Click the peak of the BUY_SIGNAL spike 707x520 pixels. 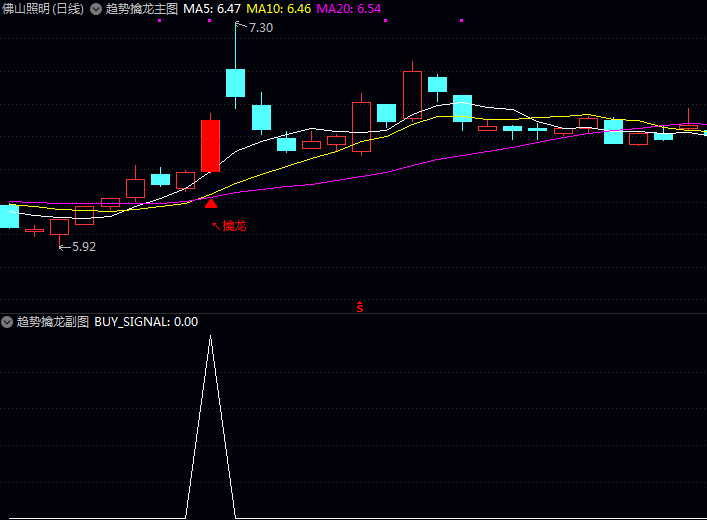210,337
